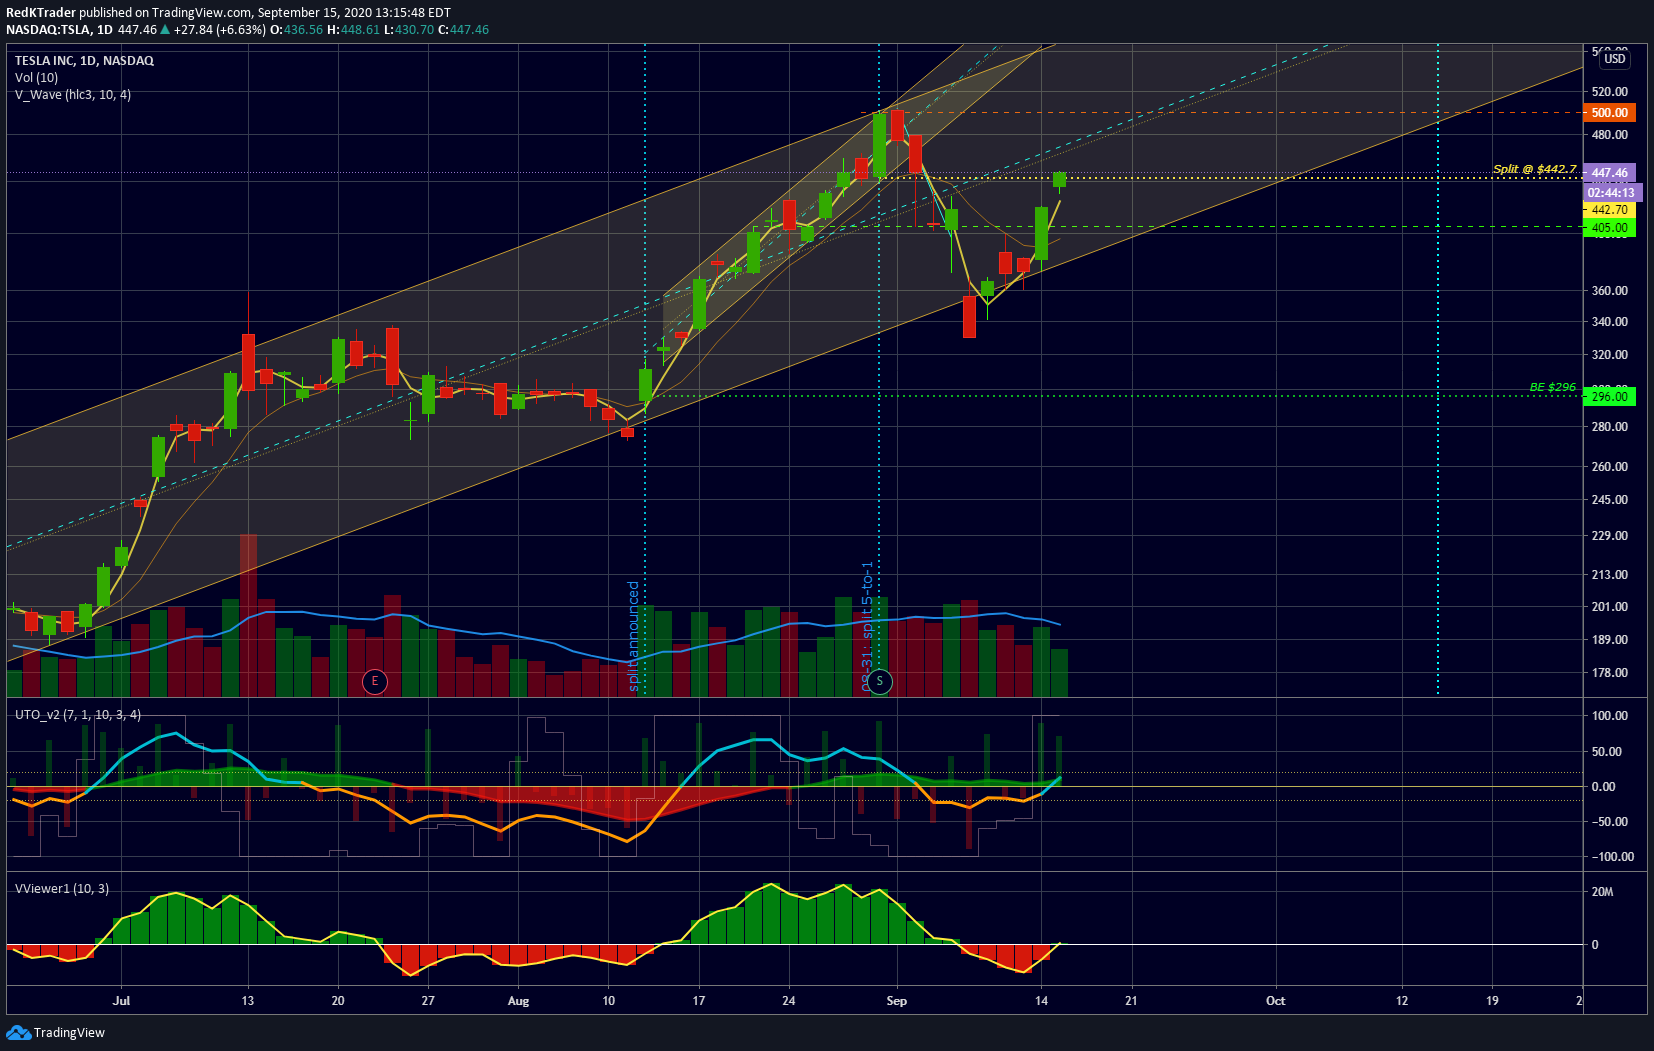Open the TradingView logo at bottom left
Image resolution: width=1654 pixels, height=1051 pixels.
point(56,1032)
